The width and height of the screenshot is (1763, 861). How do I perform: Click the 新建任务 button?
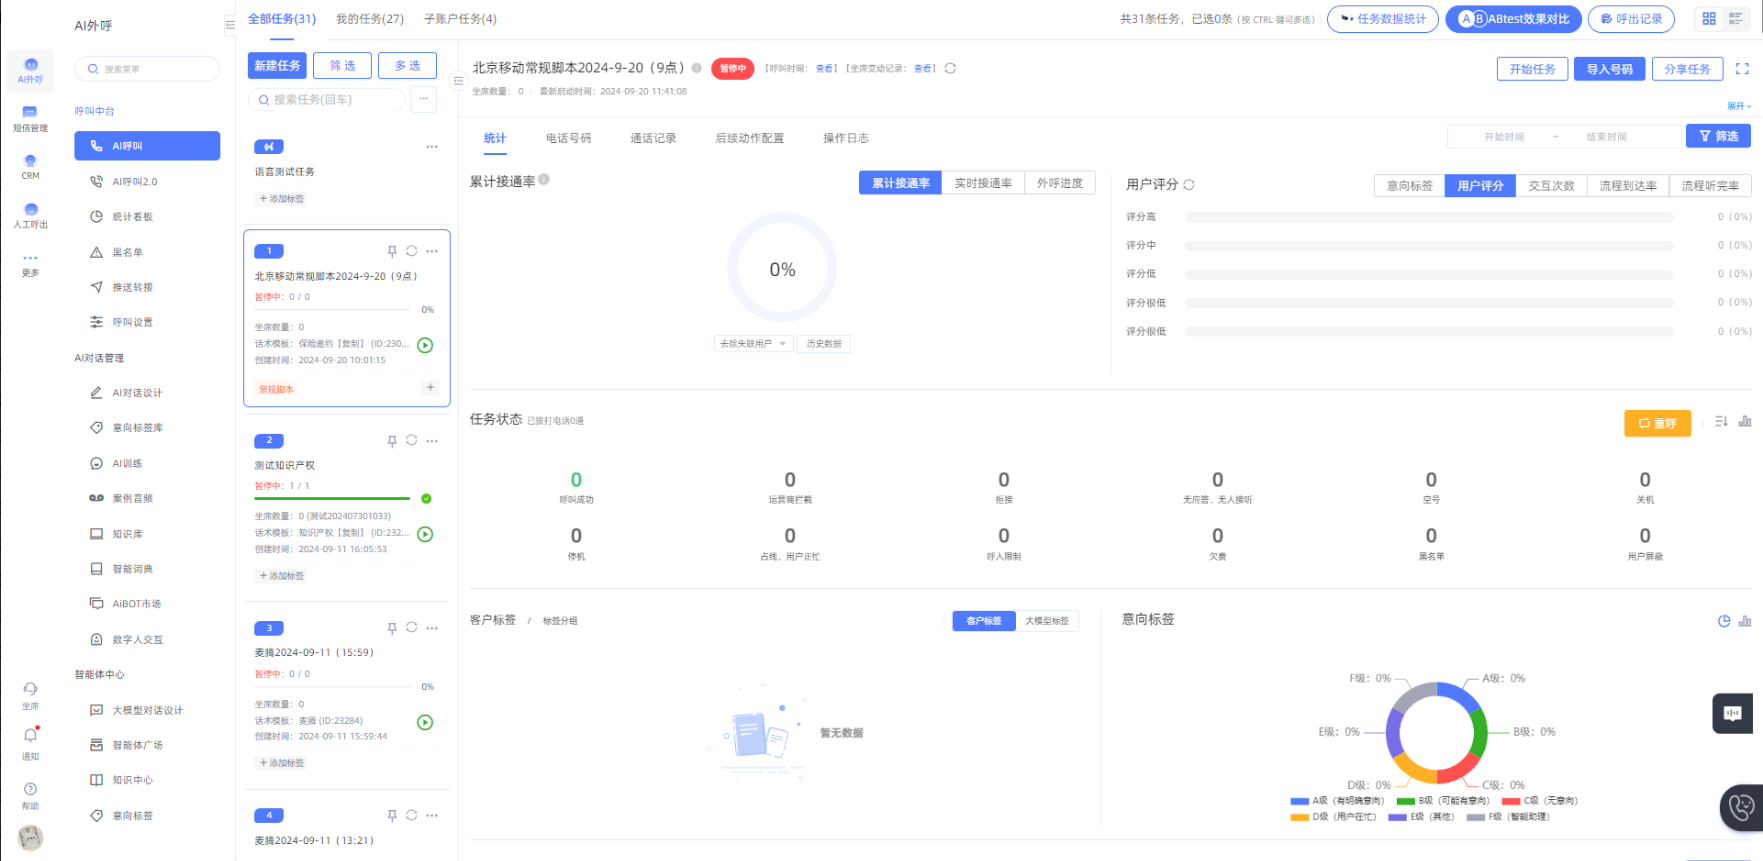[277, 66]
